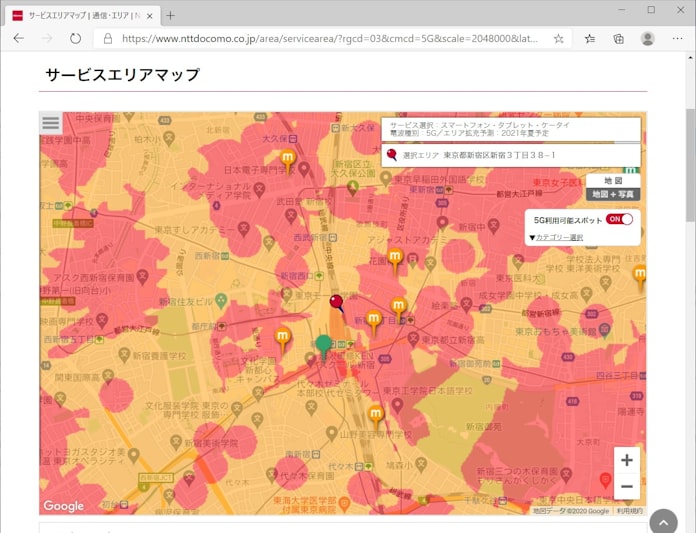Click the rightmost 5G marker near 新宿三丁目
Image resolution: width=696 pixels, height=533 pixels.
pos(399,308)
